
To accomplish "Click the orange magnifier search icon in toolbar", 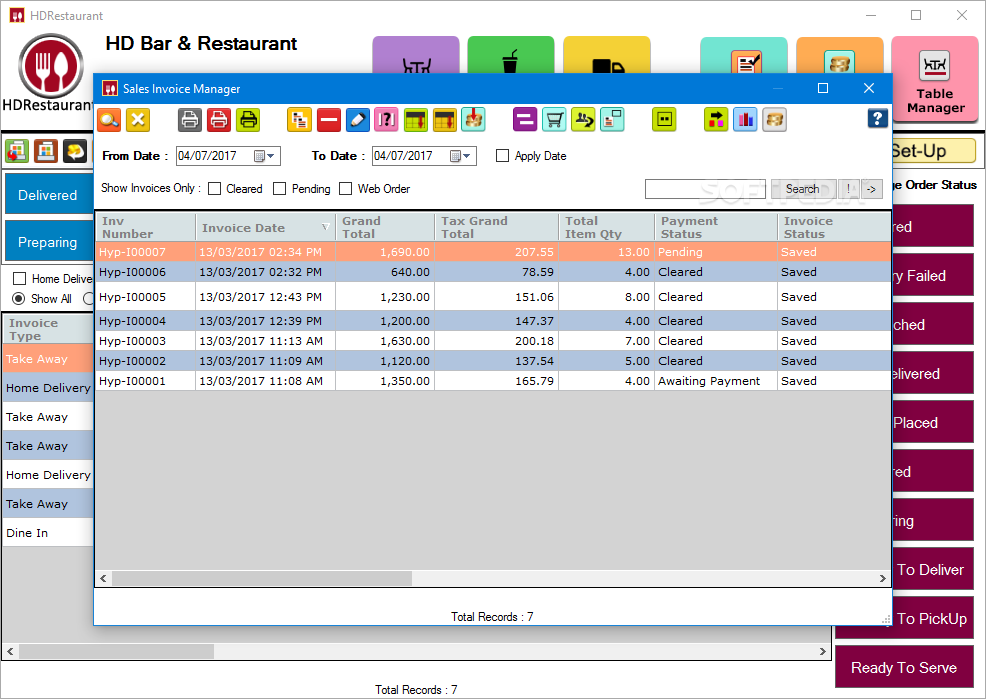I will coord(109,119).
